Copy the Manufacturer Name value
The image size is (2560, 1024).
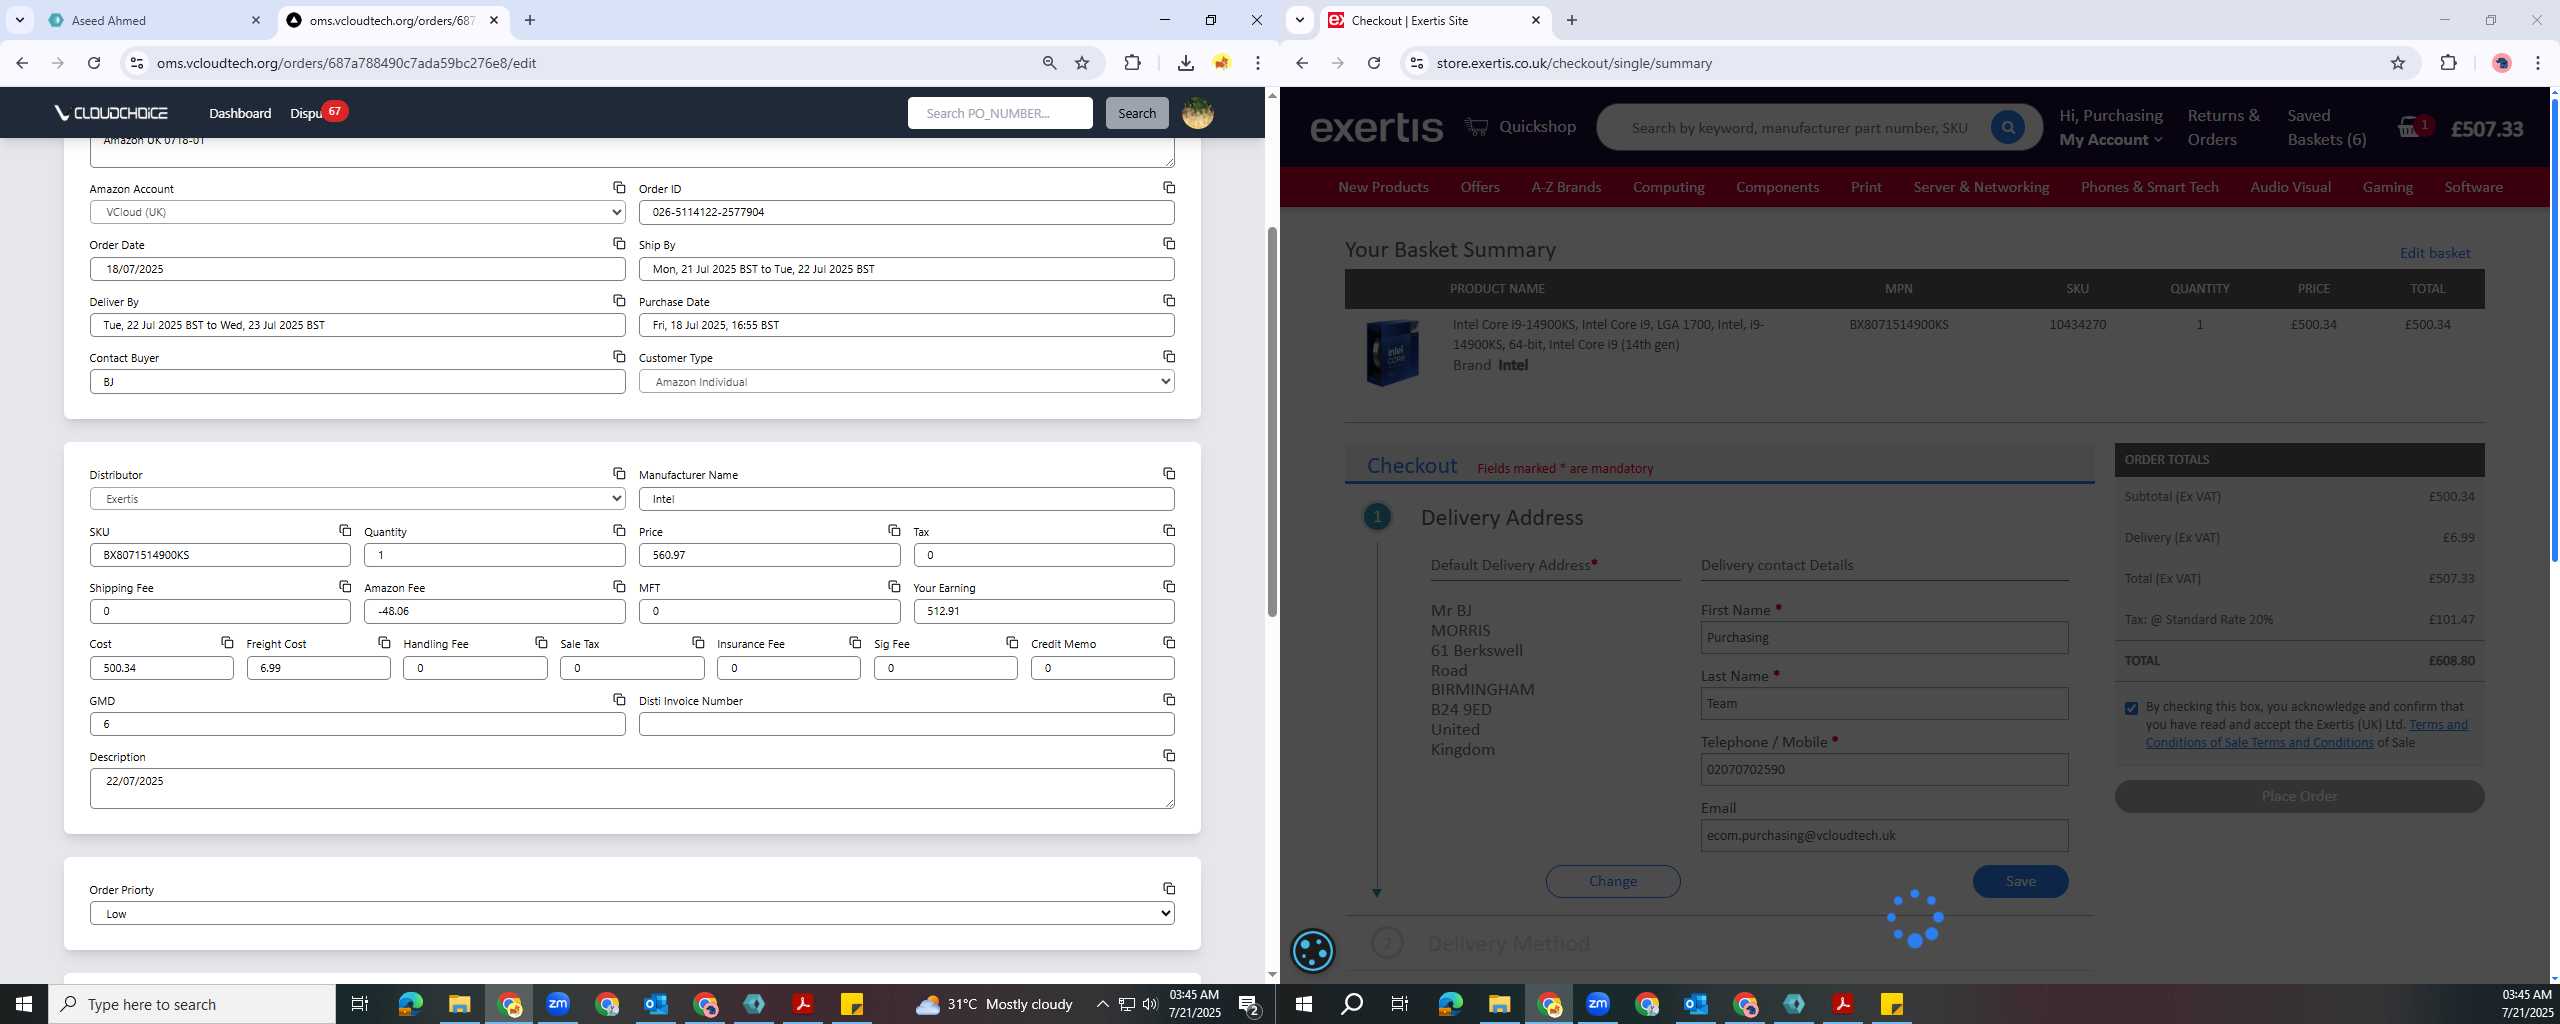1168,474
